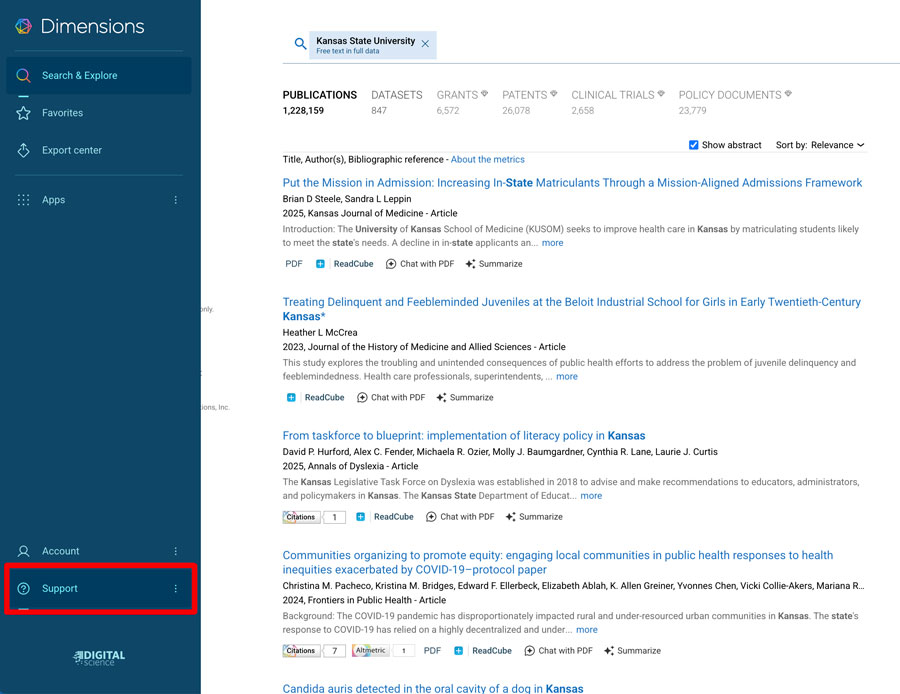Image resolution: width=900 pixels, height=694 pixels.
Task: Switch to the Datasets tab
Action: click(396, 95)
